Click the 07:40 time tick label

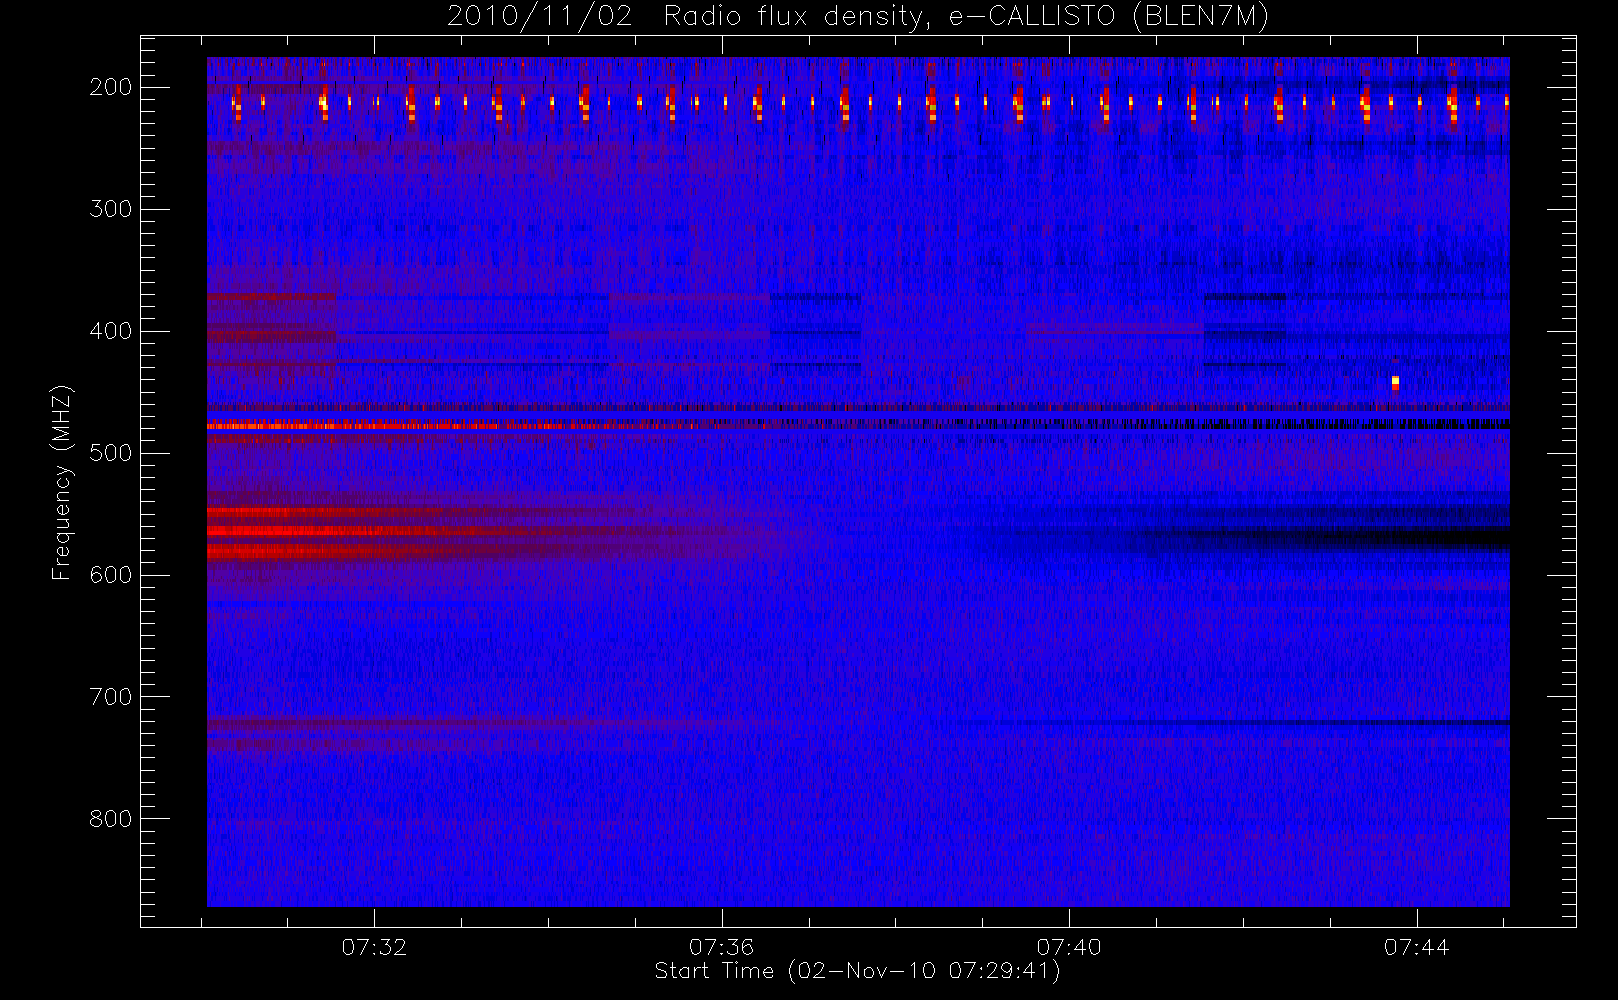pyautogui.click(x=1069, y=947)
